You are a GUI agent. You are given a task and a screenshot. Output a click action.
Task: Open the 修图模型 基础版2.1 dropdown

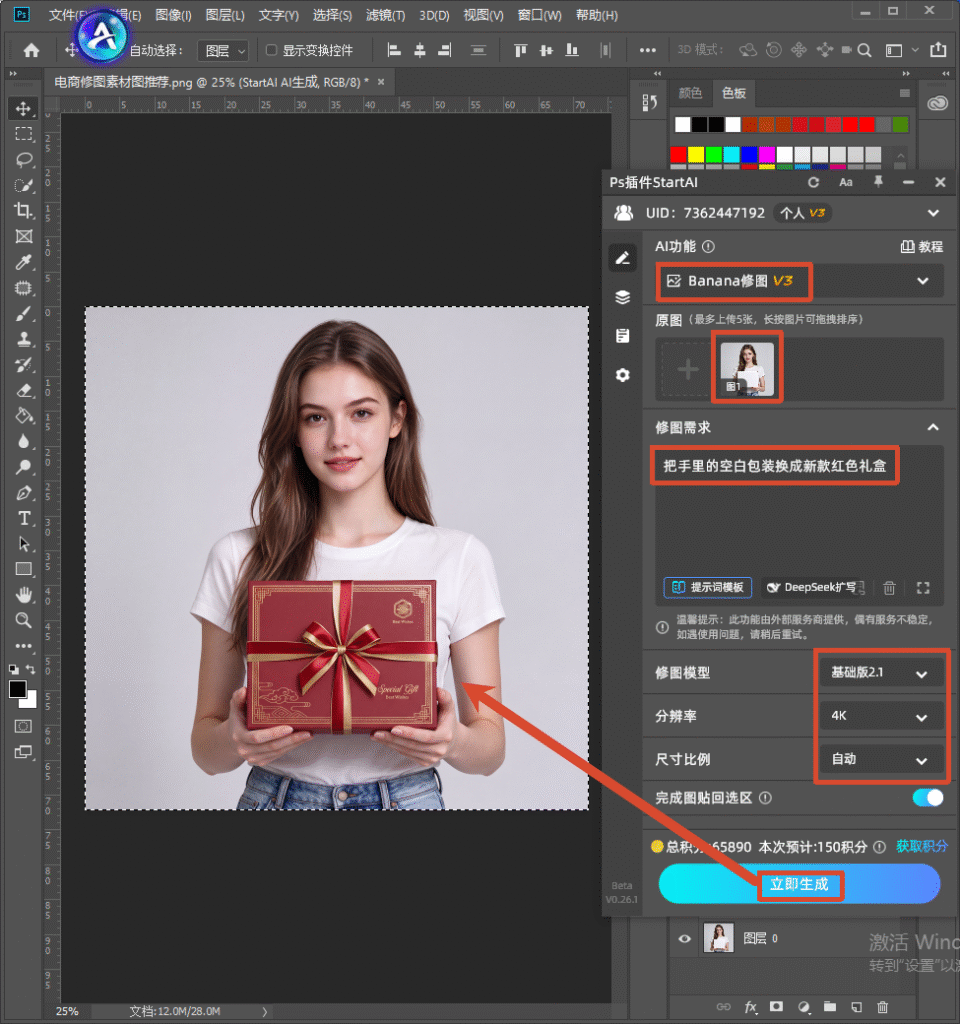[879, 673]
